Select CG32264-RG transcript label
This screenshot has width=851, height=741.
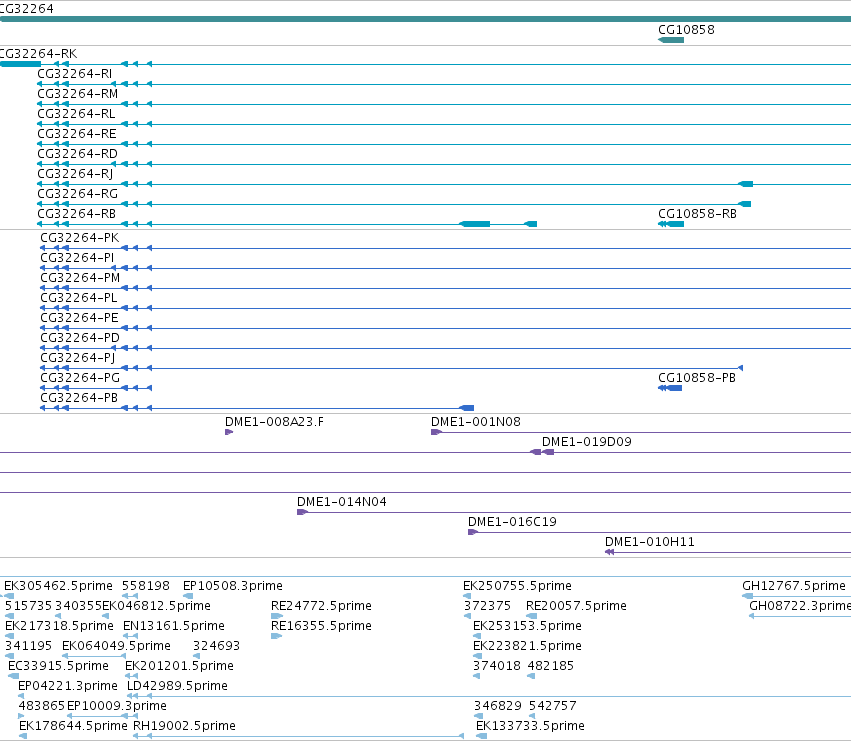click(x=77, y=194)
